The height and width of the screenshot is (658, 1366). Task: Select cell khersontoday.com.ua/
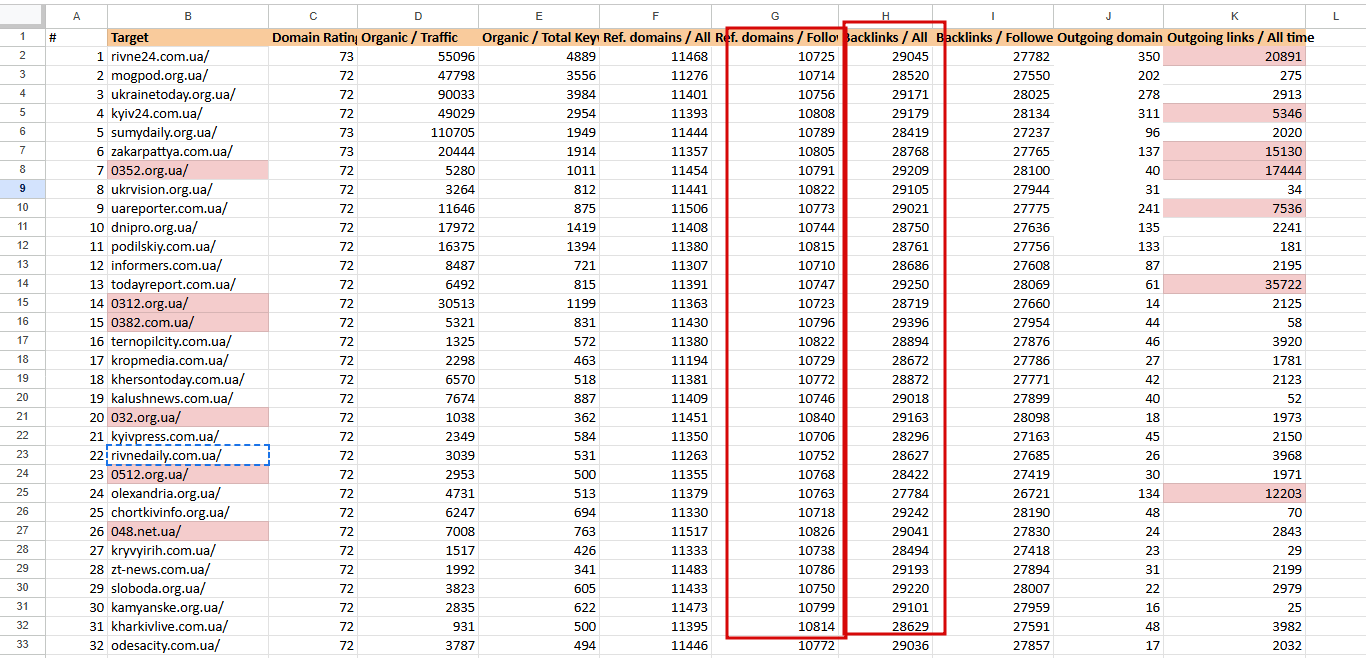click(x=188, y=379)
